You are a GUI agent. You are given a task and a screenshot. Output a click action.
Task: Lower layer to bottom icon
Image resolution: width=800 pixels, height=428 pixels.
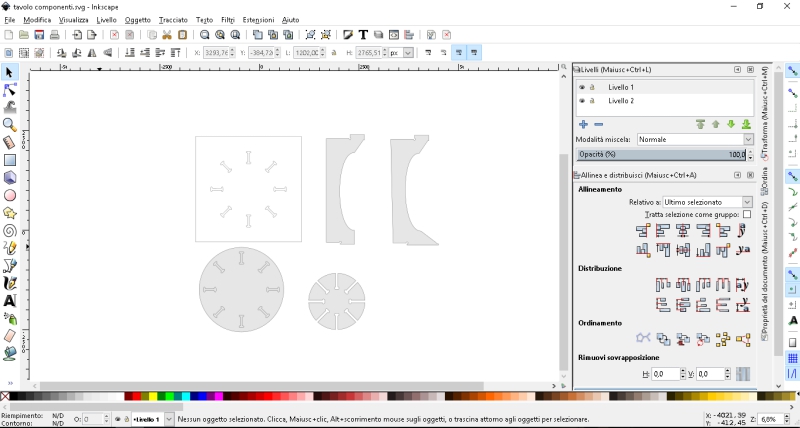(x=746, y=124)
